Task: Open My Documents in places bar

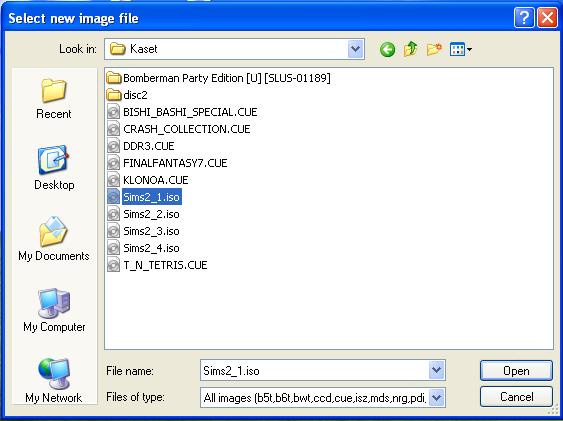Action: pyautogui.click(x=54, y=239)
